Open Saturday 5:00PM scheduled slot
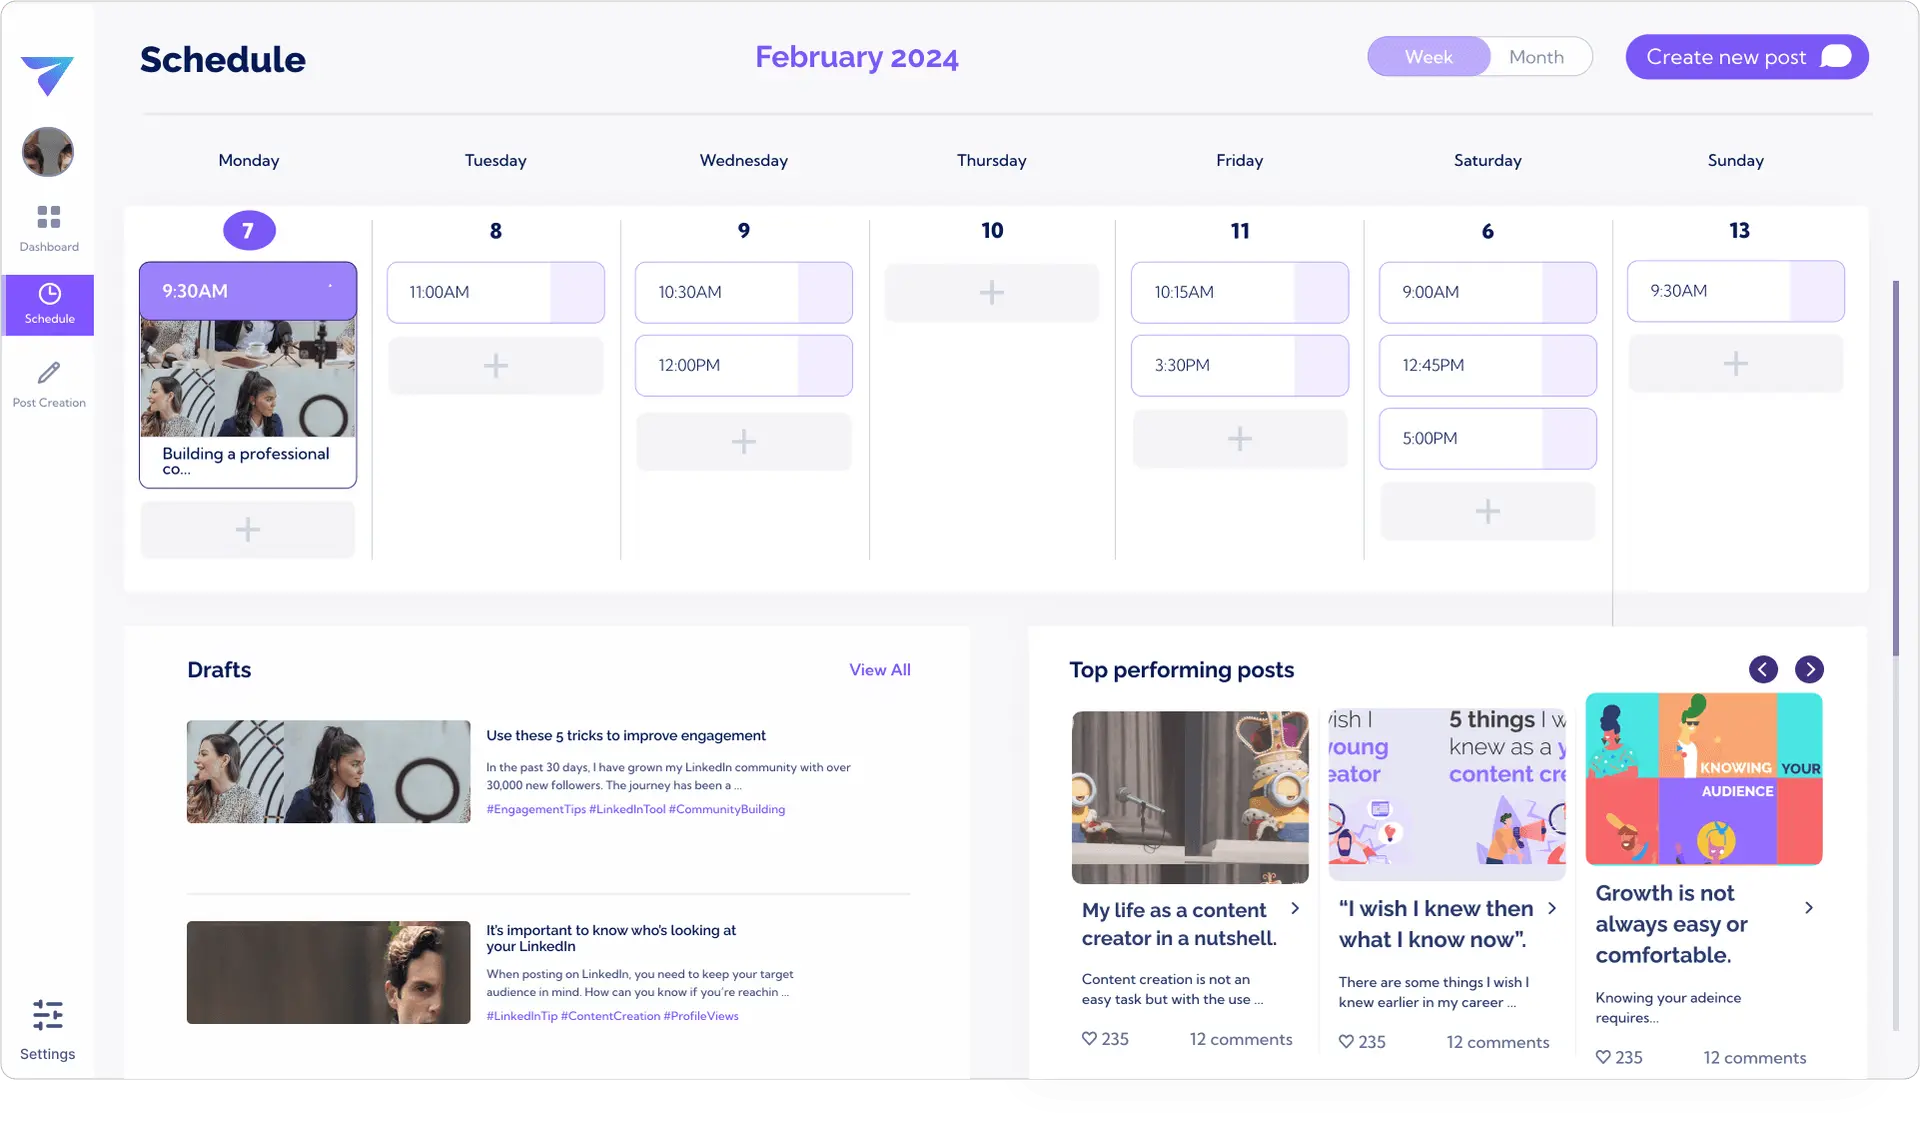This screenshot has width=1920, height=1123. (x=1488, y=438)
